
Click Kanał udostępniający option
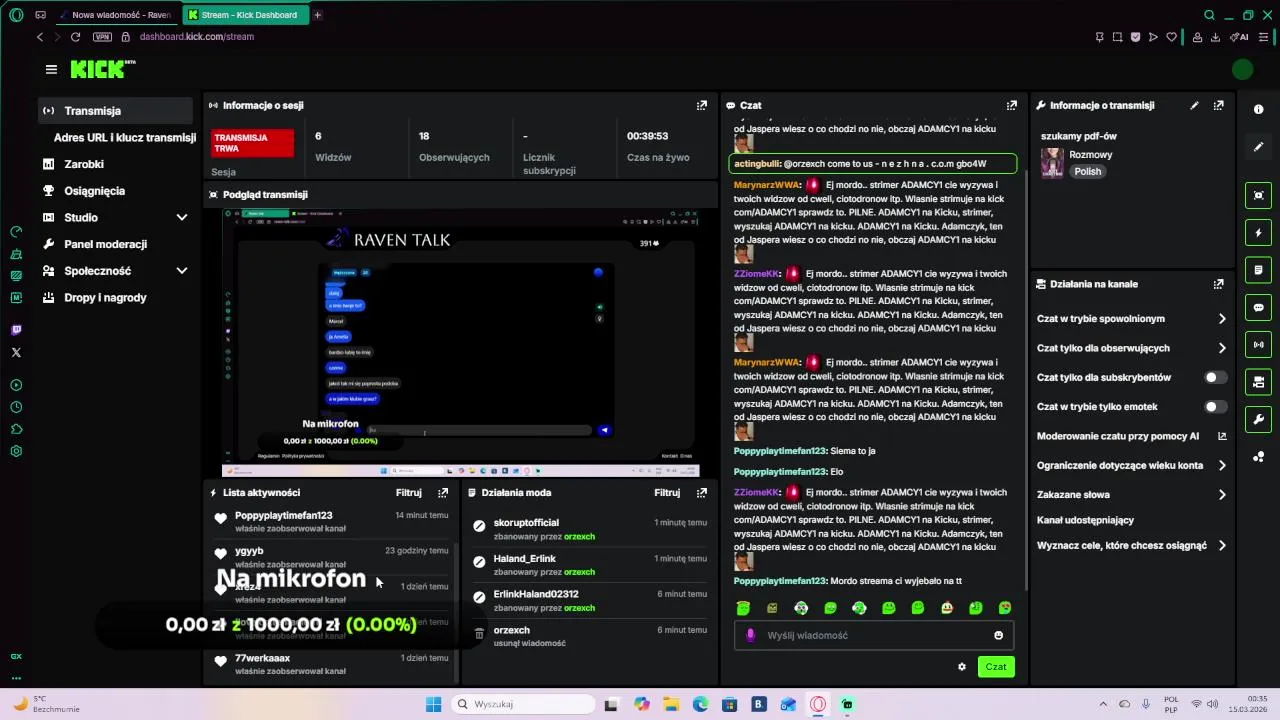tap(1085, 520)
